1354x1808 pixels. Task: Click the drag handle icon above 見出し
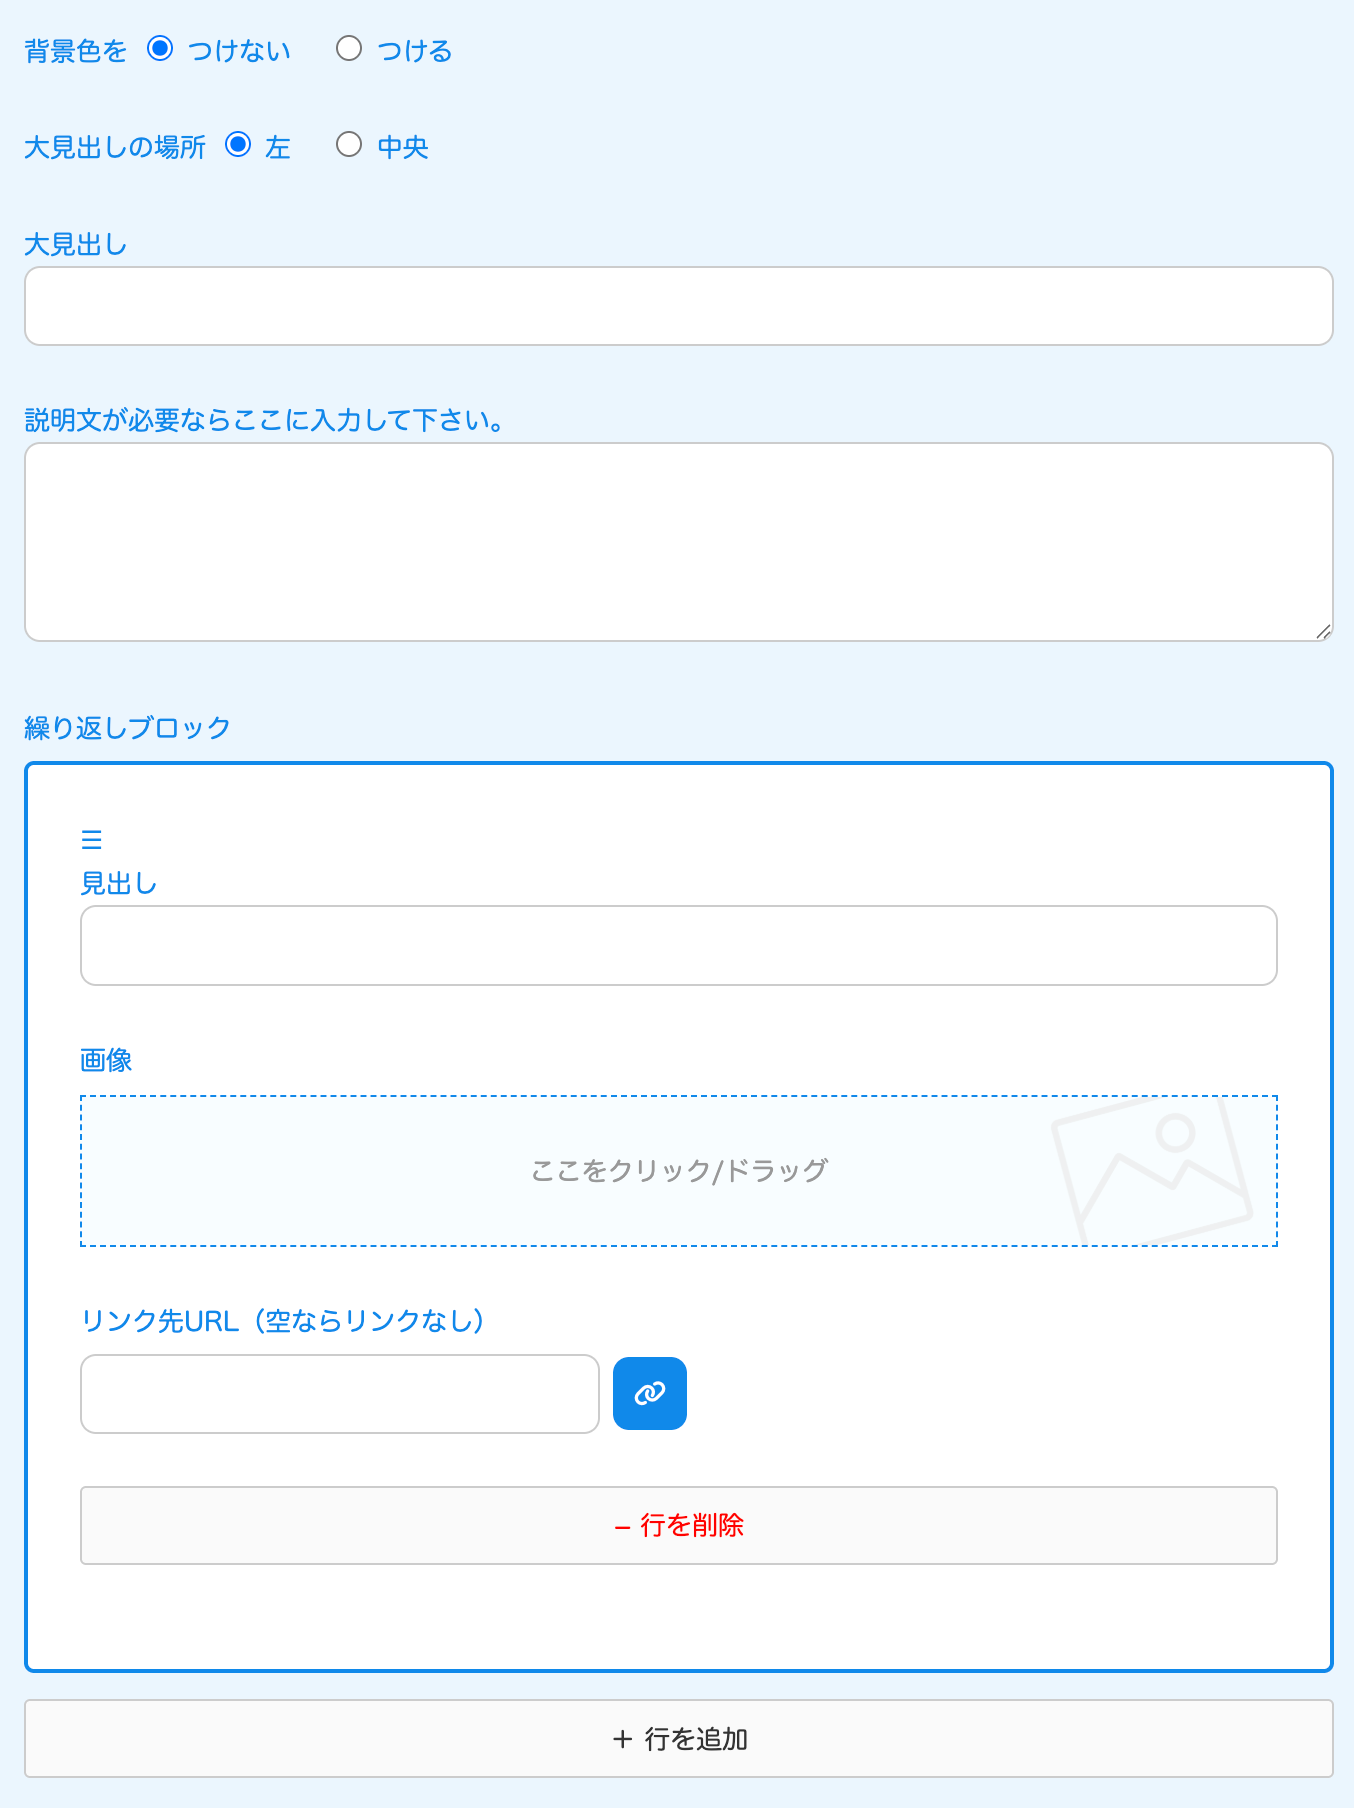point(92,839)
